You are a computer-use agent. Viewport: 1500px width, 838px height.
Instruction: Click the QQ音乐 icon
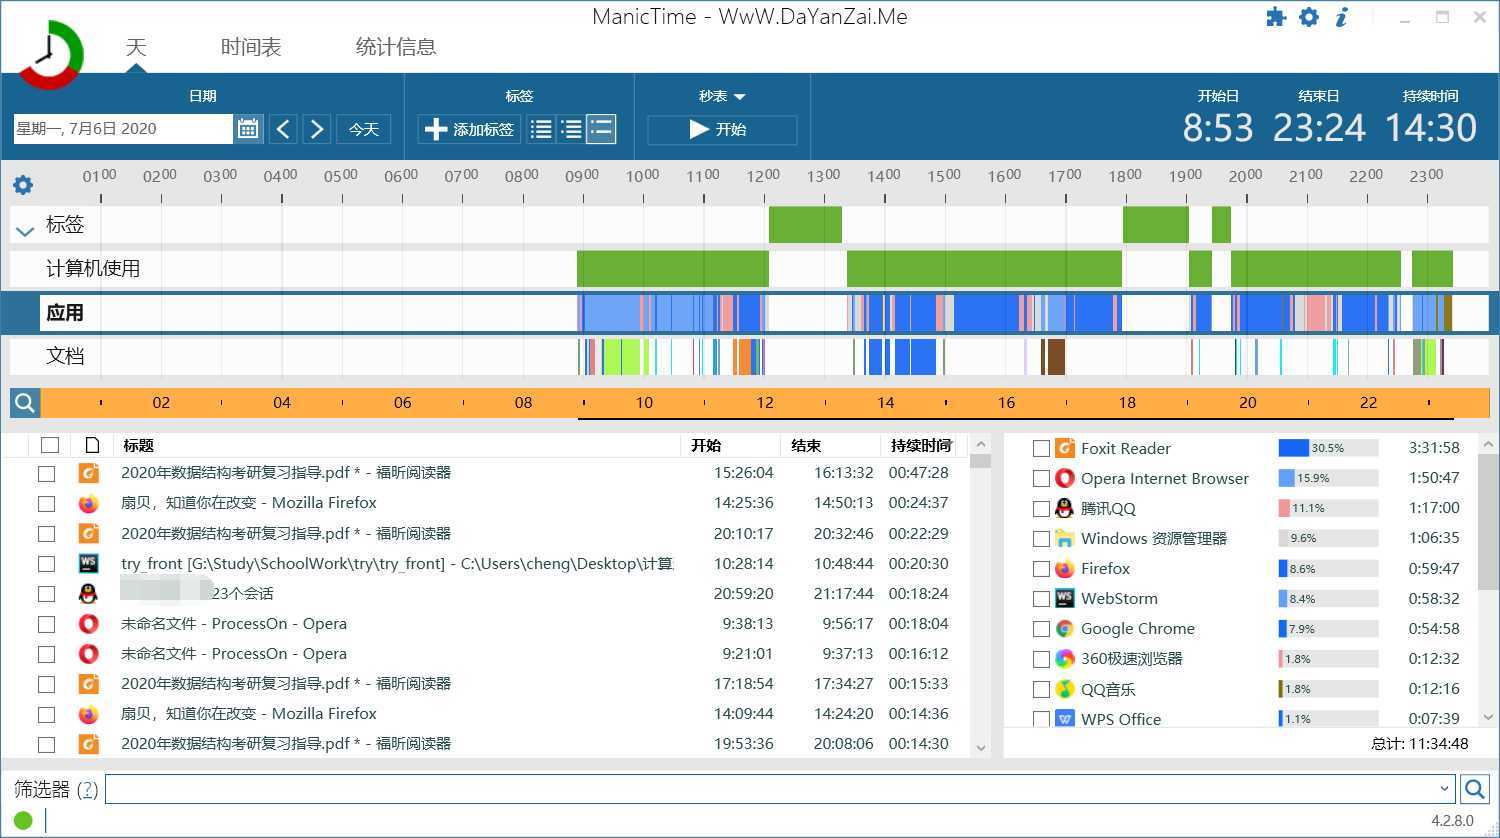1065,689
